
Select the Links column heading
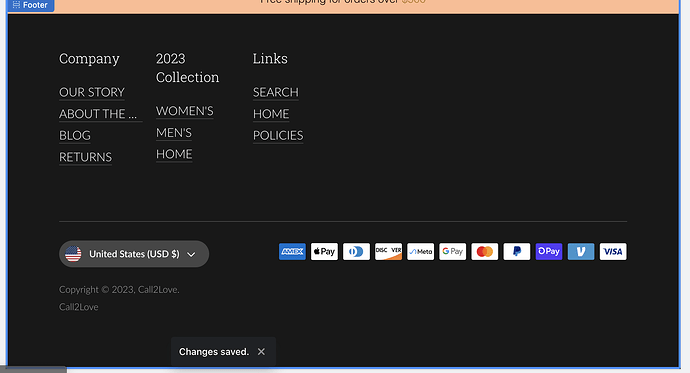coord(270,59)
